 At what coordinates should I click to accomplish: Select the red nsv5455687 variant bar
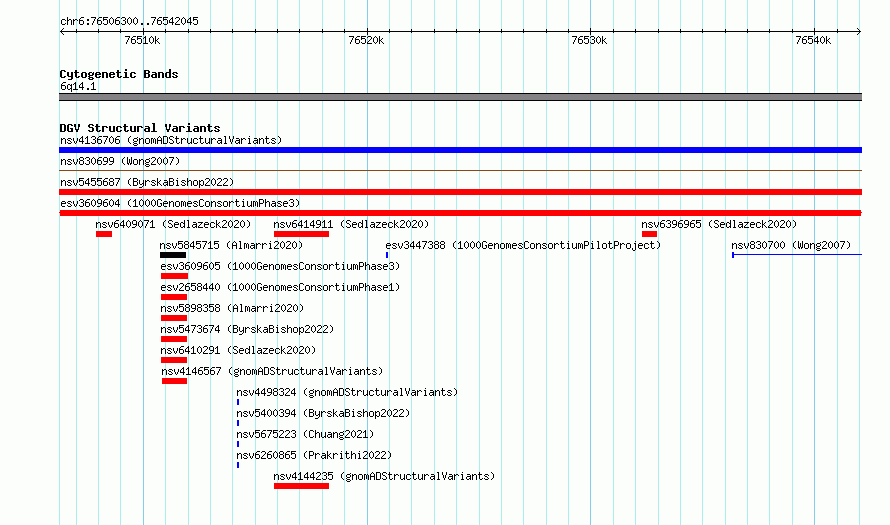(x=460, y=192)
